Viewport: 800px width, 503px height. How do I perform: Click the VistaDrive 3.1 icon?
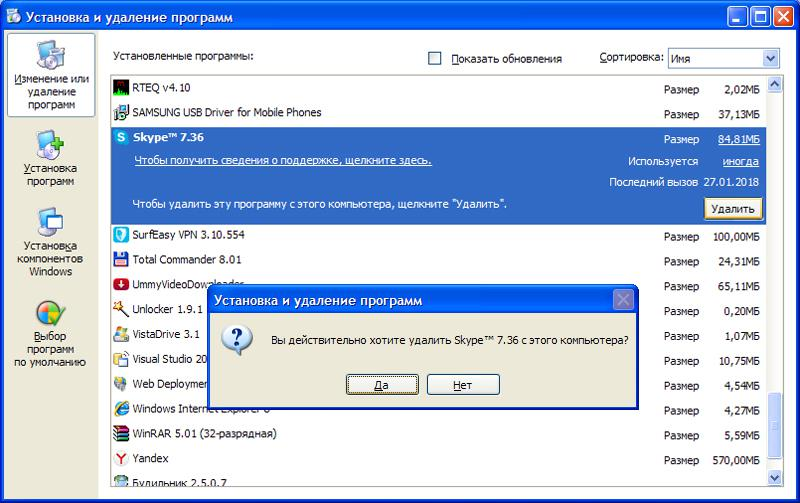pos(121,334)
